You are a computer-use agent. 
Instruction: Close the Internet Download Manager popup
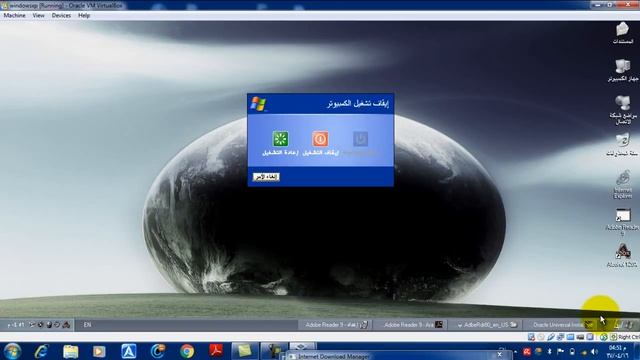coord(499,355)
